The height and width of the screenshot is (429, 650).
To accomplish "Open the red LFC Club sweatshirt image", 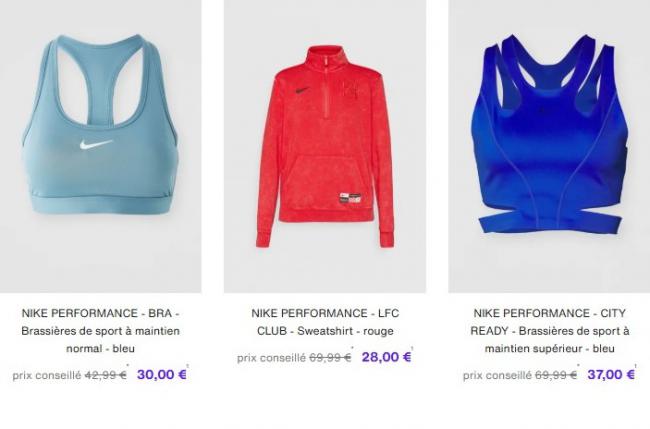I will tap(325, 146).
